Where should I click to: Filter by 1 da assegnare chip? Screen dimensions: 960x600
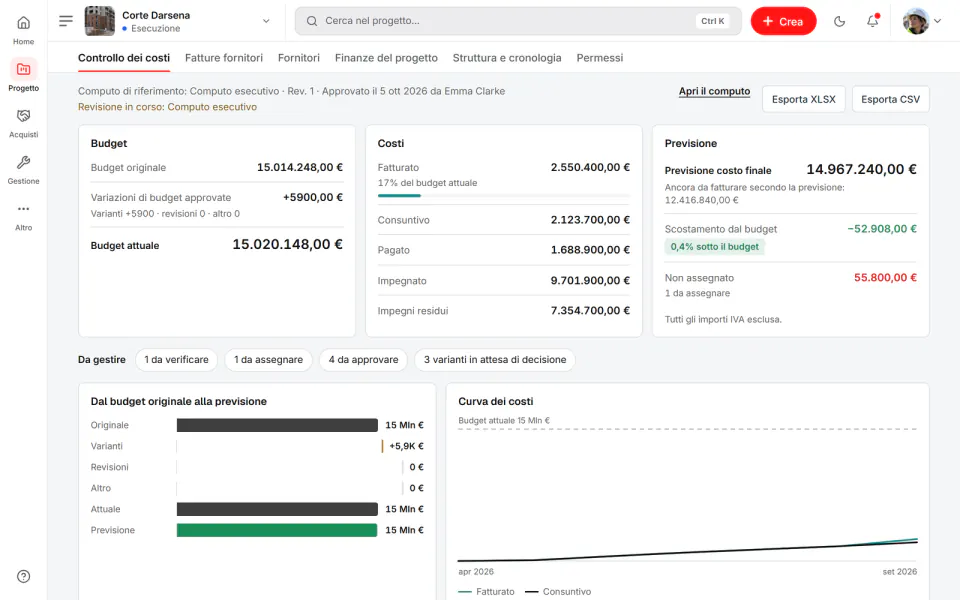268,359
